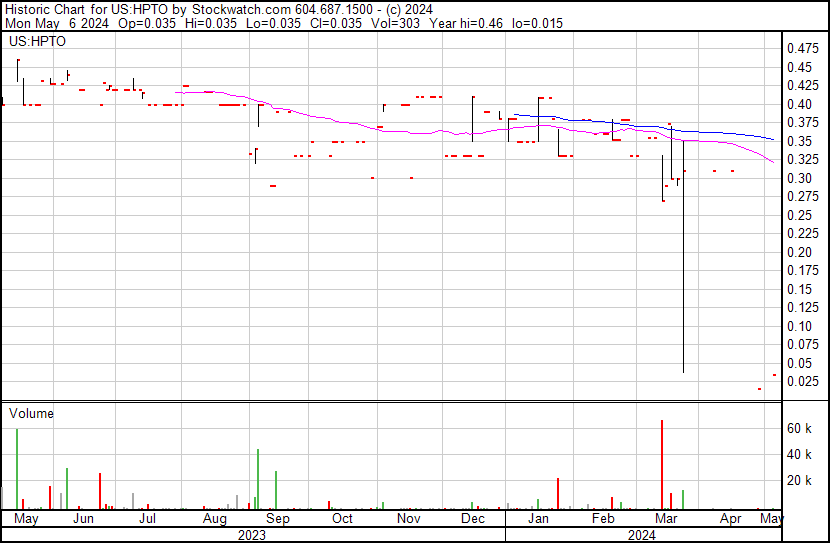
Task: Select the 0.20 price axis label
Action: pyautogui.click(x=799, y=252)
